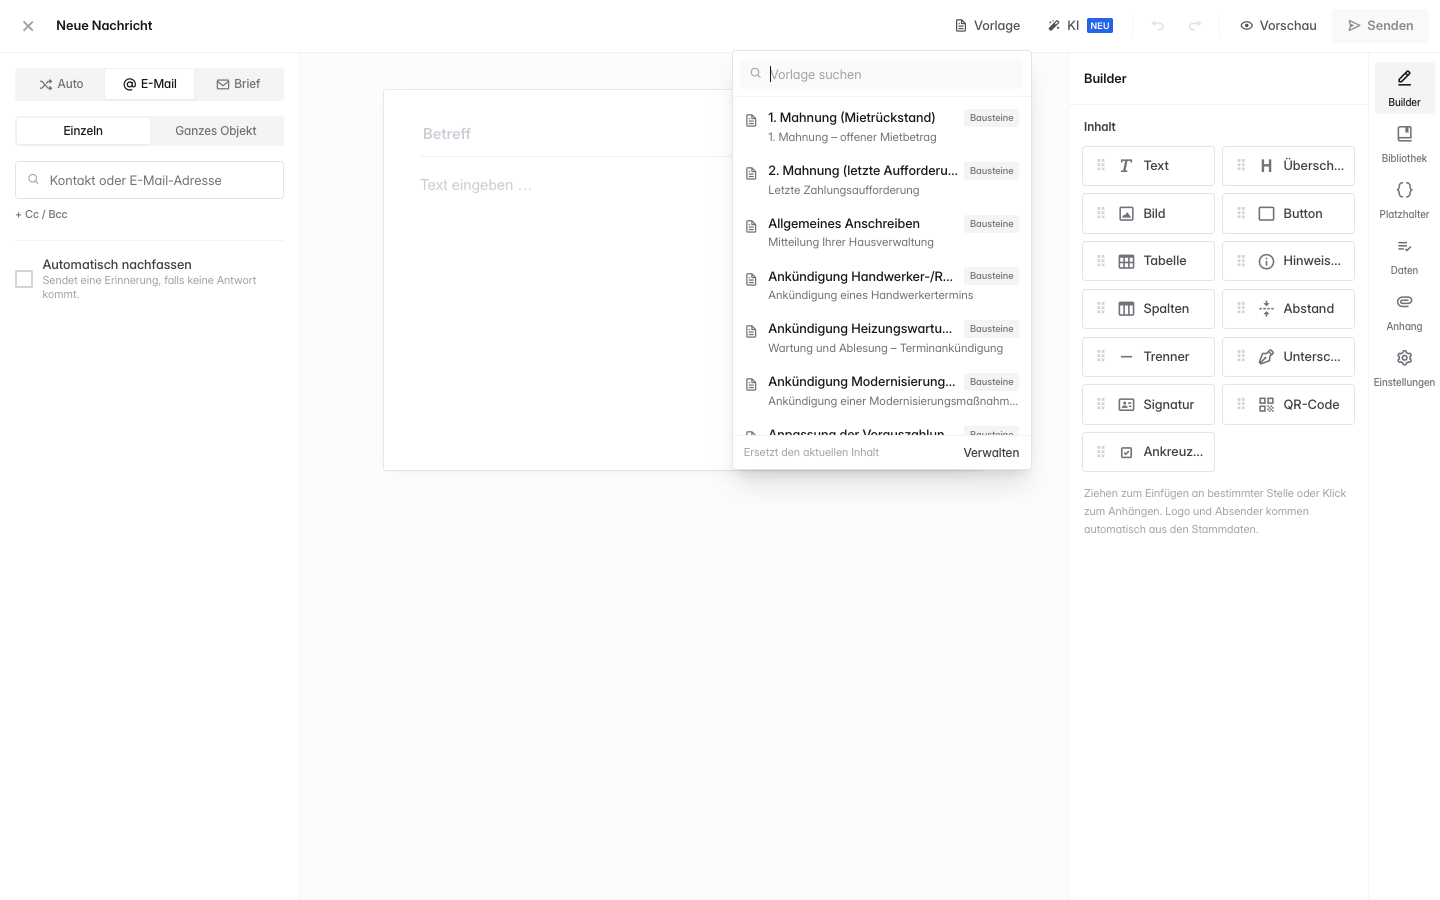This screenshot has width=1440, height=900.
Task: Pick the Ankündigung Modernisierung template
Action: 882,391
